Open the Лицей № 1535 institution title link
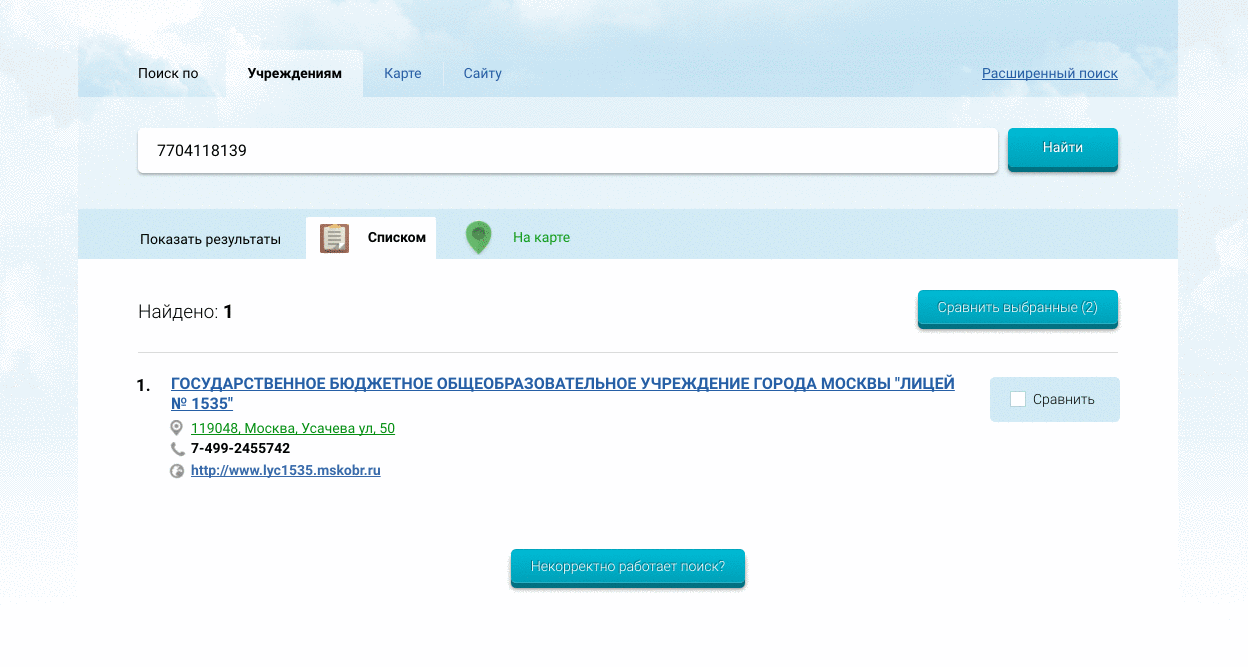 [x=563, y=394]
